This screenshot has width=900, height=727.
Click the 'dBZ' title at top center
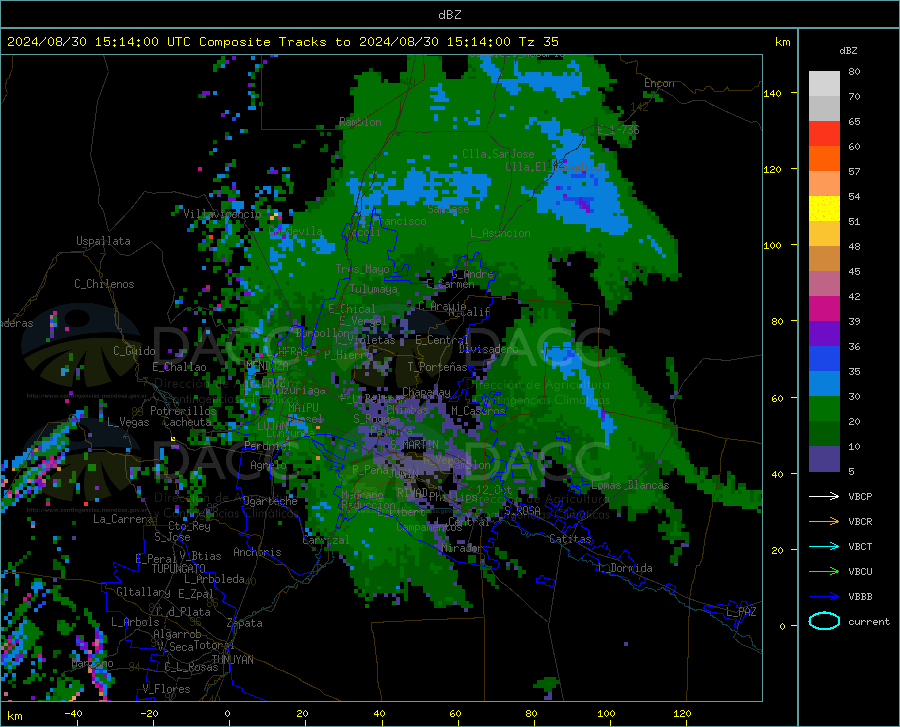tap(449, 15)
